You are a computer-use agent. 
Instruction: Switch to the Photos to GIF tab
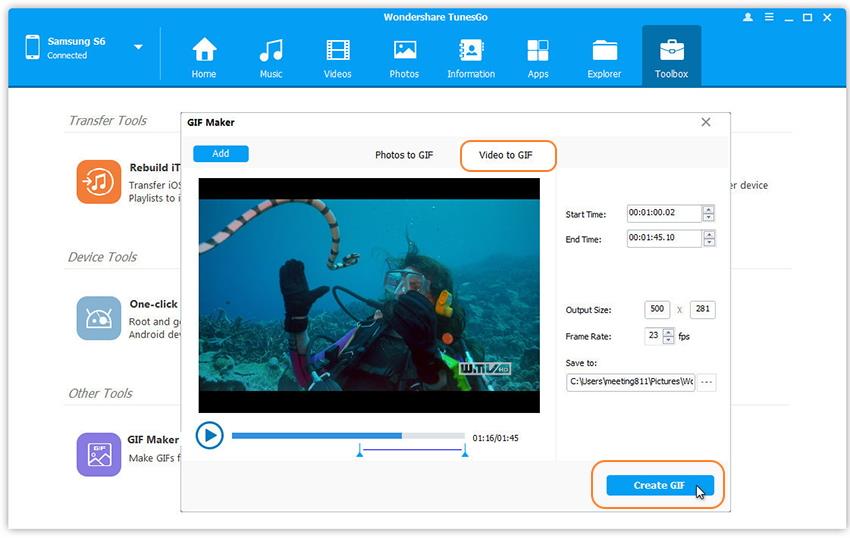click(404, 155)
